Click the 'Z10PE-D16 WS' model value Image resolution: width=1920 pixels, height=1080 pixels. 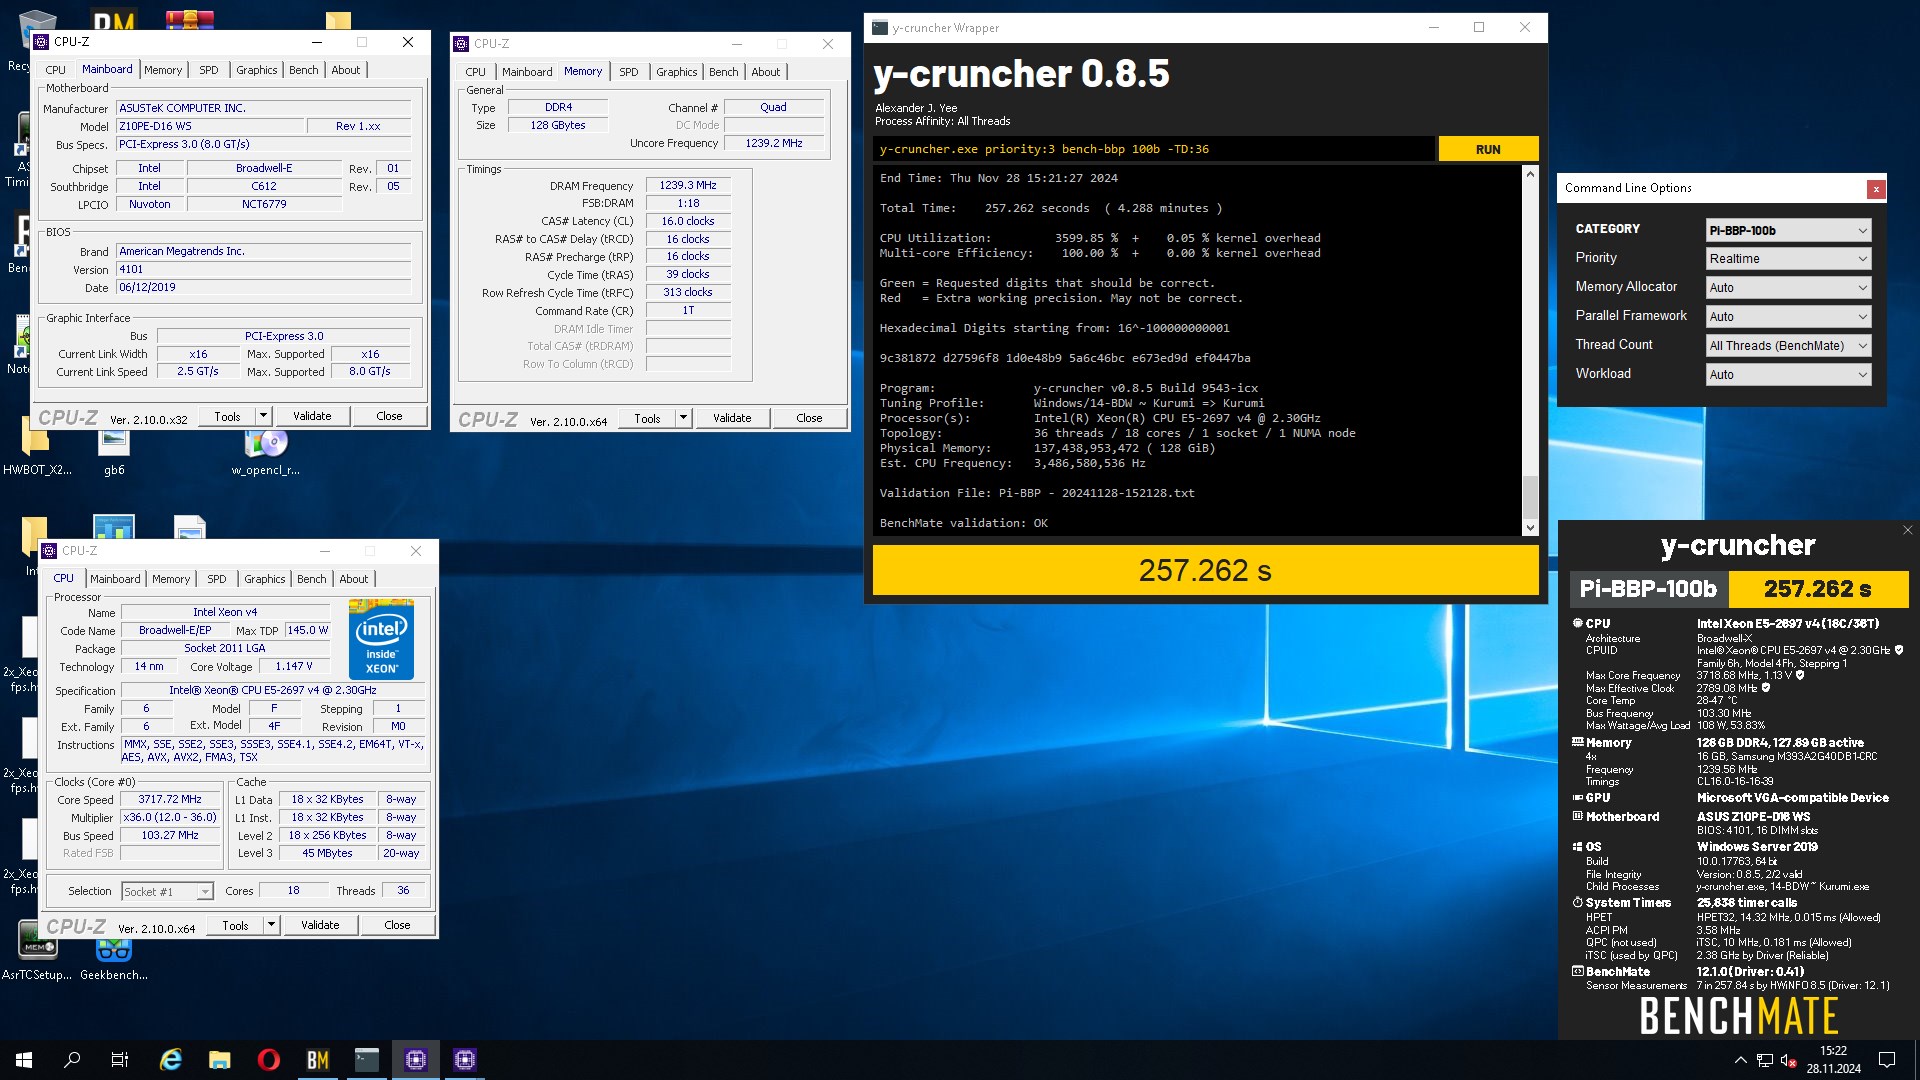[x=210, y=126]
